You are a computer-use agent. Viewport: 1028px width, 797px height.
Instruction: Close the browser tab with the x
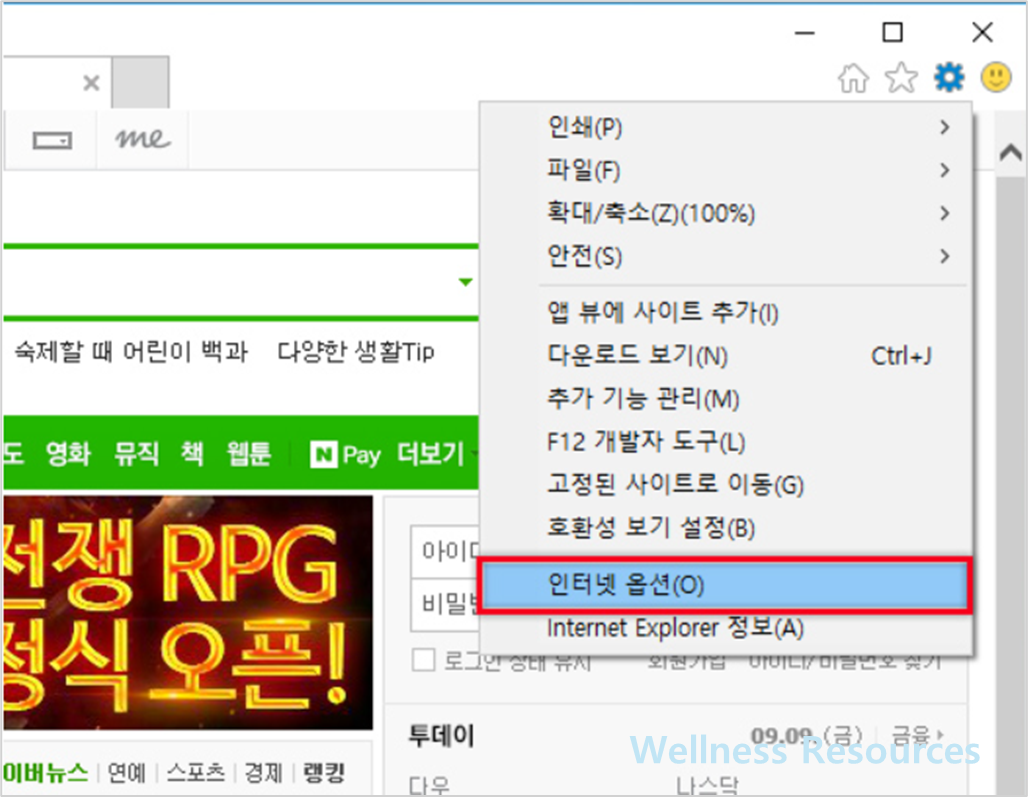pos(91,83)
